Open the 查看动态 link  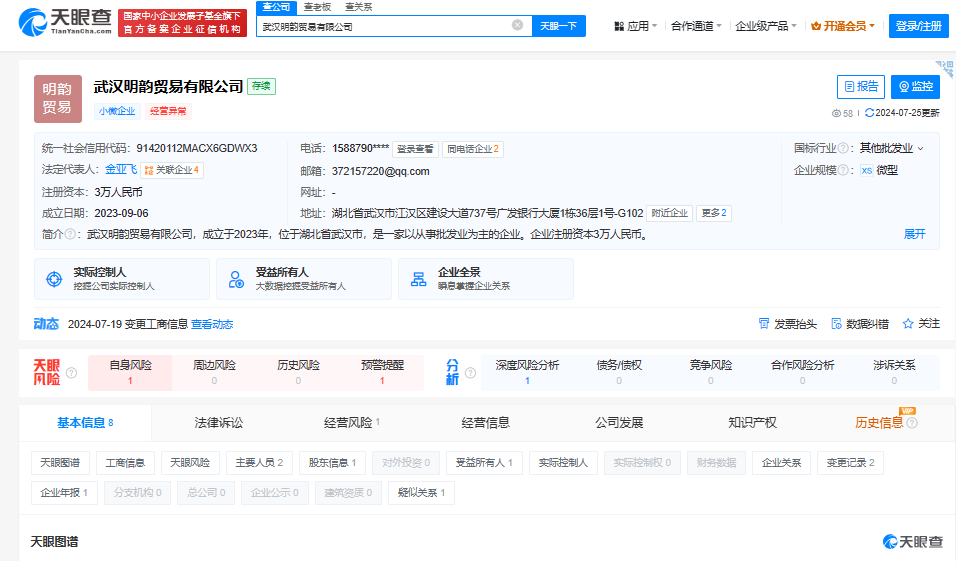tap(212, 324)
